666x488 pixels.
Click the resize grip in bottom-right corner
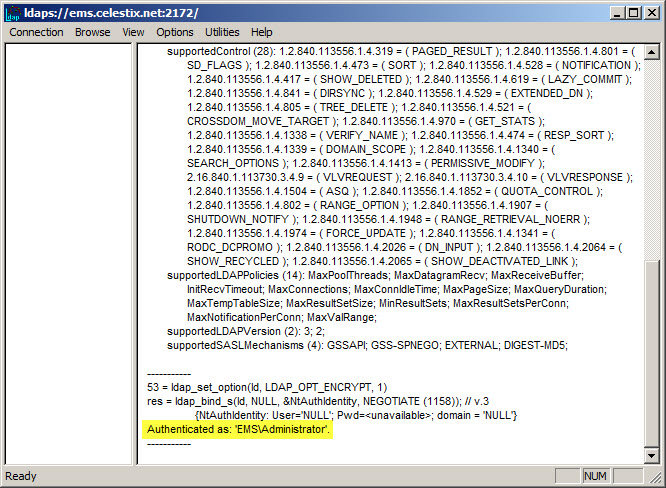[x=657, y=479]
